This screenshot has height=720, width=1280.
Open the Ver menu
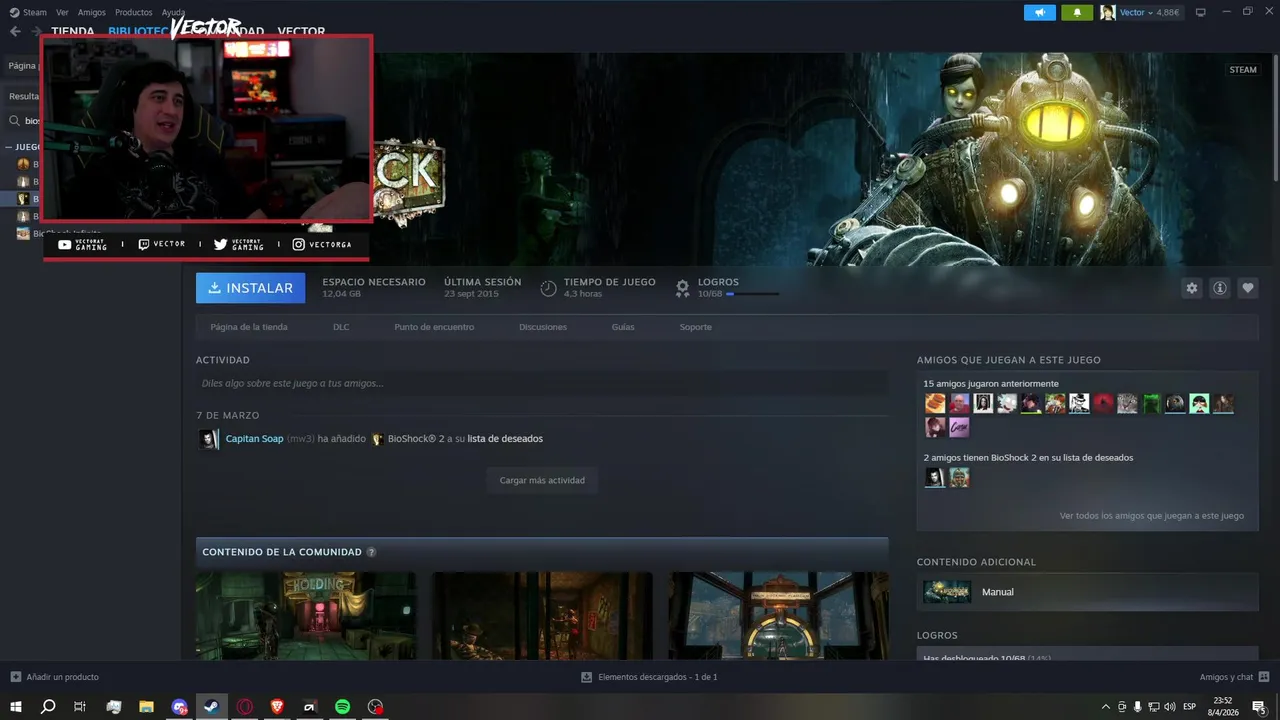point(63,12)
